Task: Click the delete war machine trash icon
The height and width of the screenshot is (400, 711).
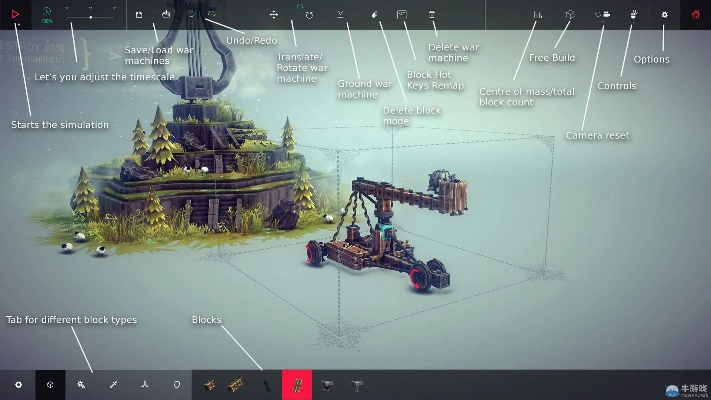Action: (432, 15)
